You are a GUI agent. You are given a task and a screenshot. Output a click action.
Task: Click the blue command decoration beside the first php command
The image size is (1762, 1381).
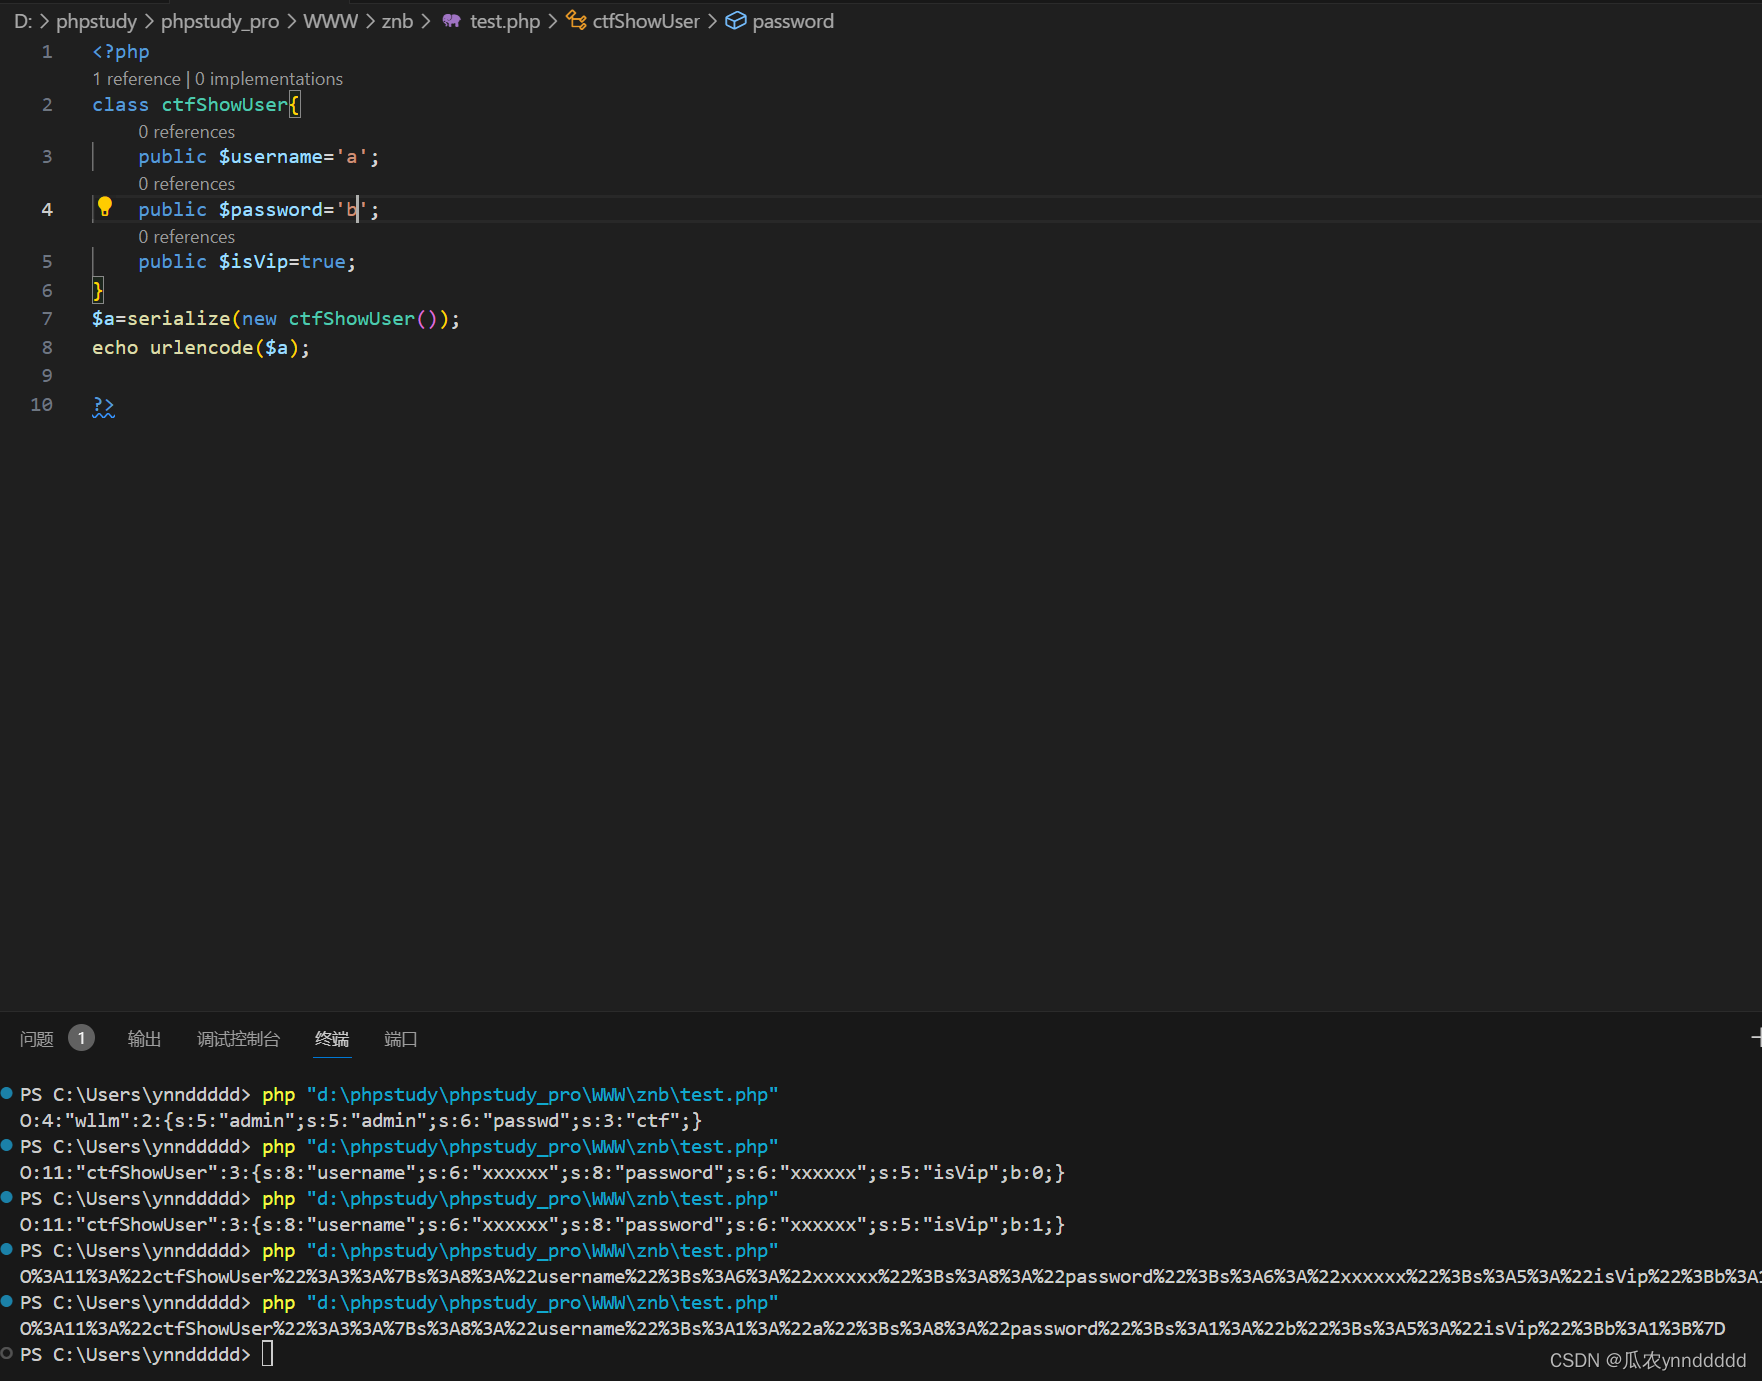click(x=6, y=1093)
